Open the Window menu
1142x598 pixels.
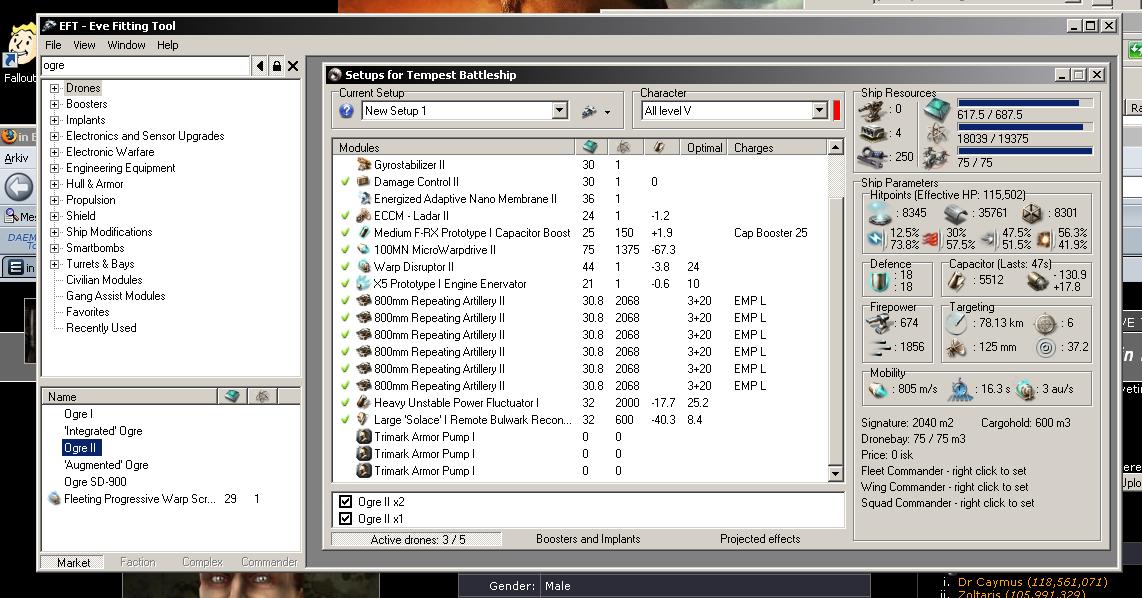(127, 45)
